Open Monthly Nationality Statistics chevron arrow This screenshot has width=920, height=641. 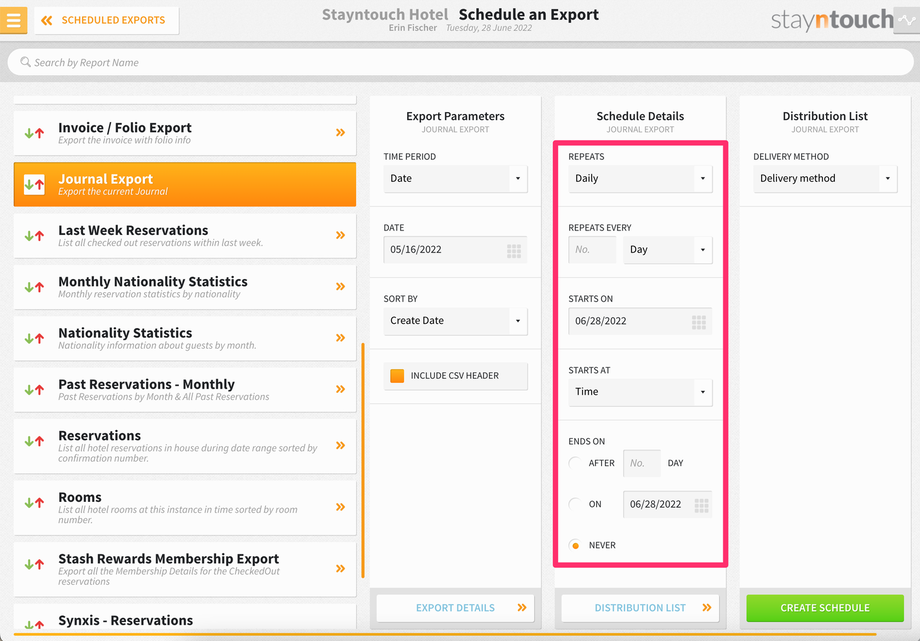[340, 286]
